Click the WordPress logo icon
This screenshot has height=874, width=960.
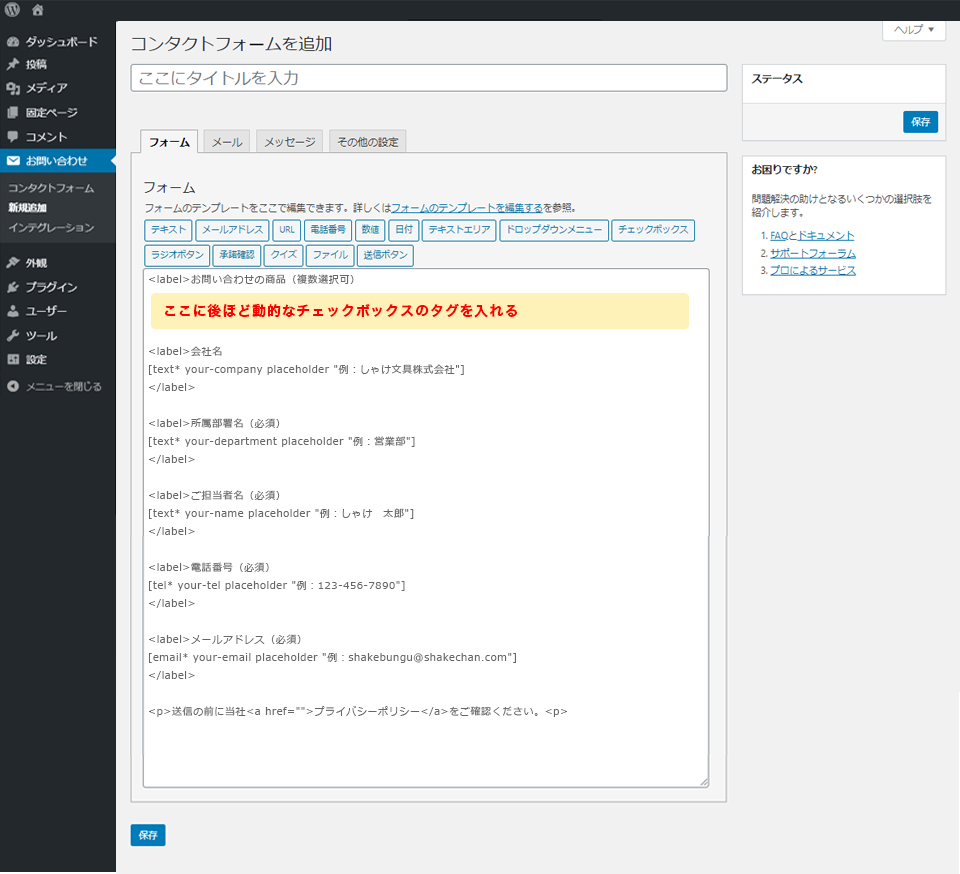[x=12, y=10]
